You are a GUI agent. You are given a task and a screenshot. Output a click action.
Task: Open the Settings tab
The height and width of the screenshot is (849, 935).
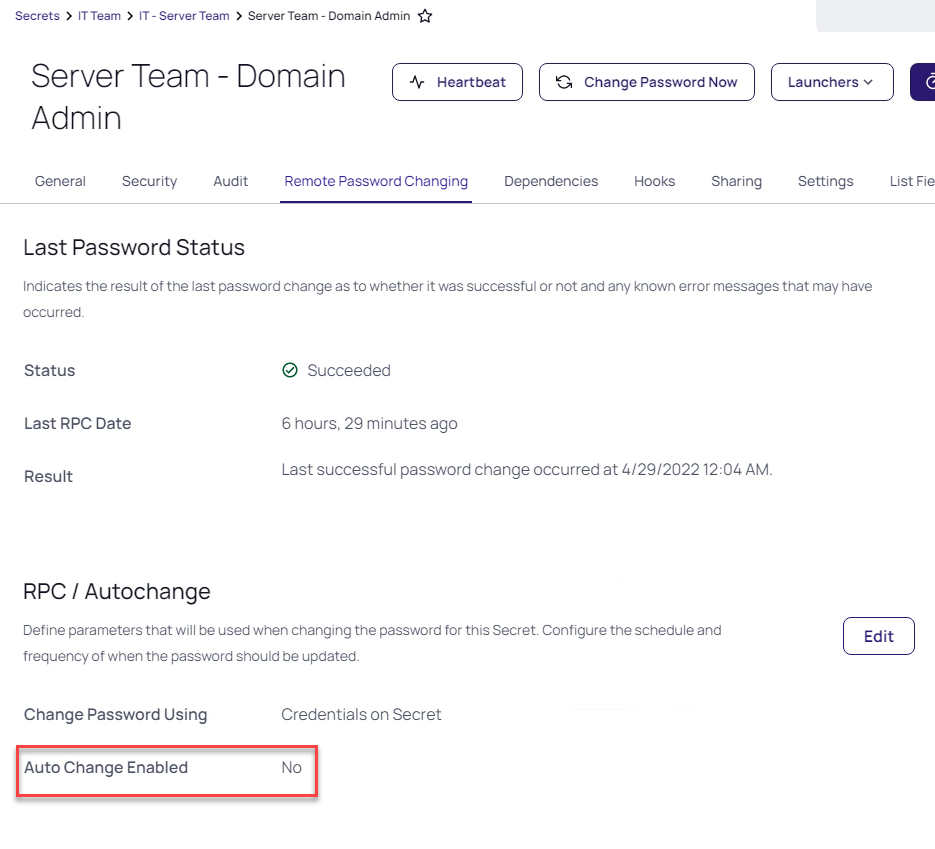click(825, 181)
